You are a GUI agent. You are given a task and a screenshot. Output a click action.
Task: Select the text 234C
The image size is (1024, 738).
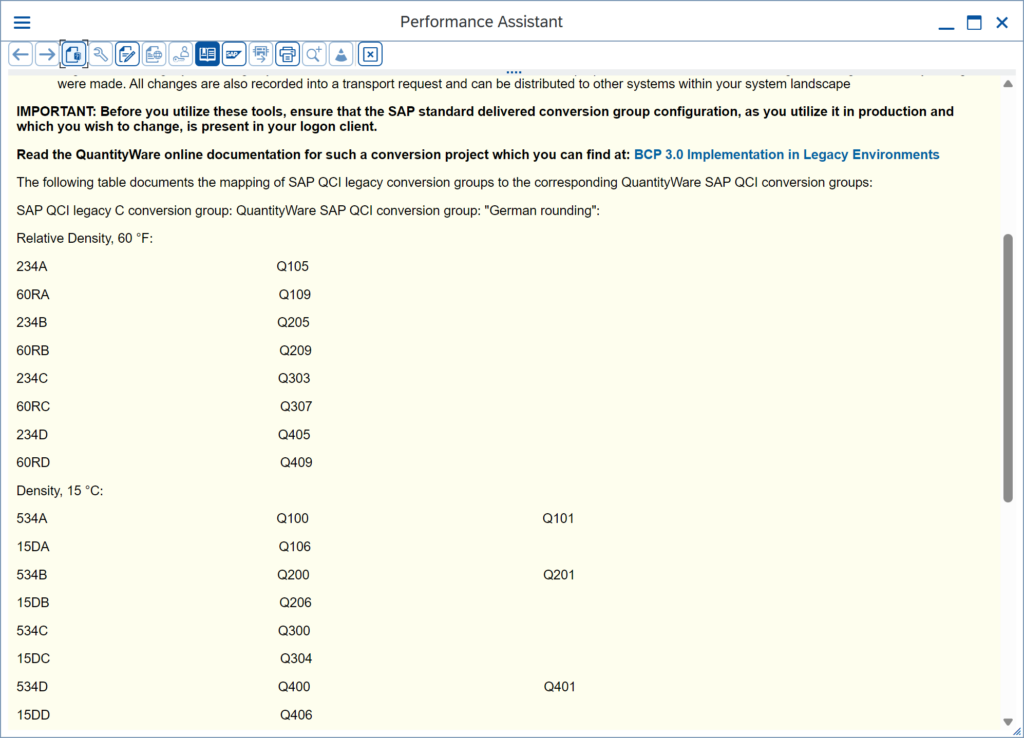[x=32, y=379]
